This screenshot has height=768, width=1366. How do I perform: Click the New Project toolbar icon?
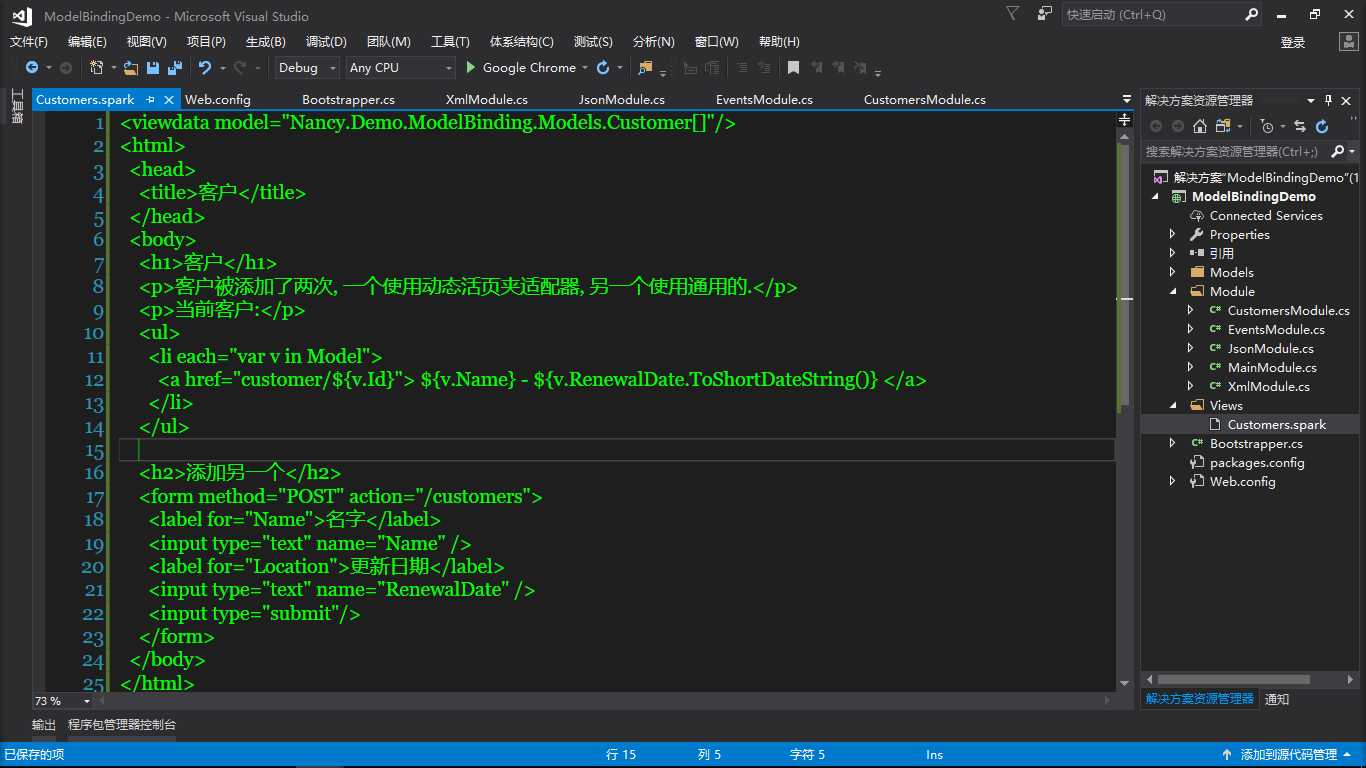pyautogui.click(x=96, y=68)
